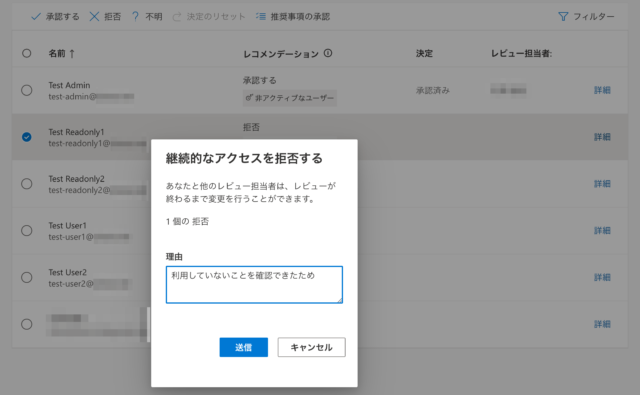640x395 pixels.
Task: Click the 名前 sort arrow icon
Action: (72, 53)
